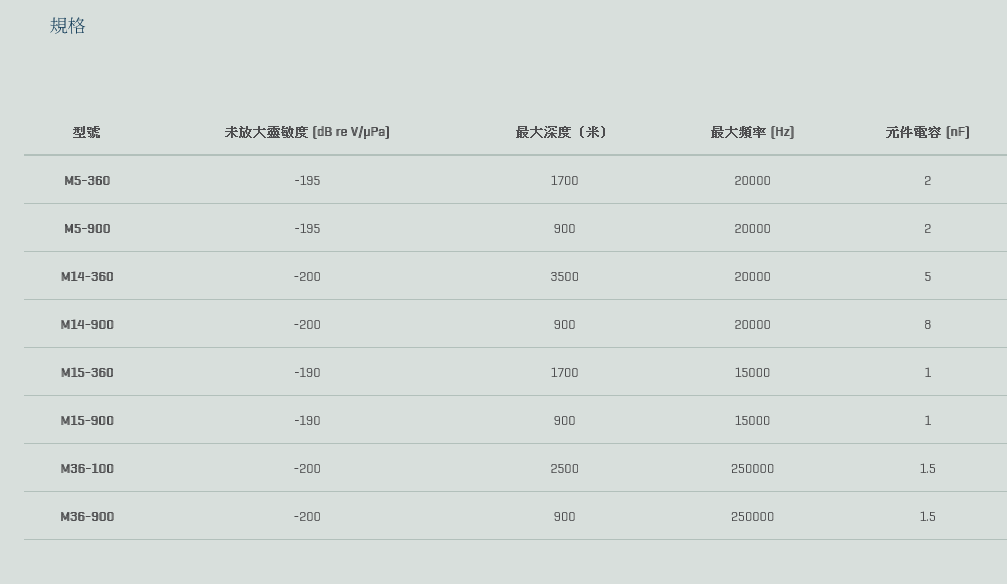Click the 型號 column header
Image resolution: width=1007 pixels, height=584 pixels.
click(x=87, y=132)
